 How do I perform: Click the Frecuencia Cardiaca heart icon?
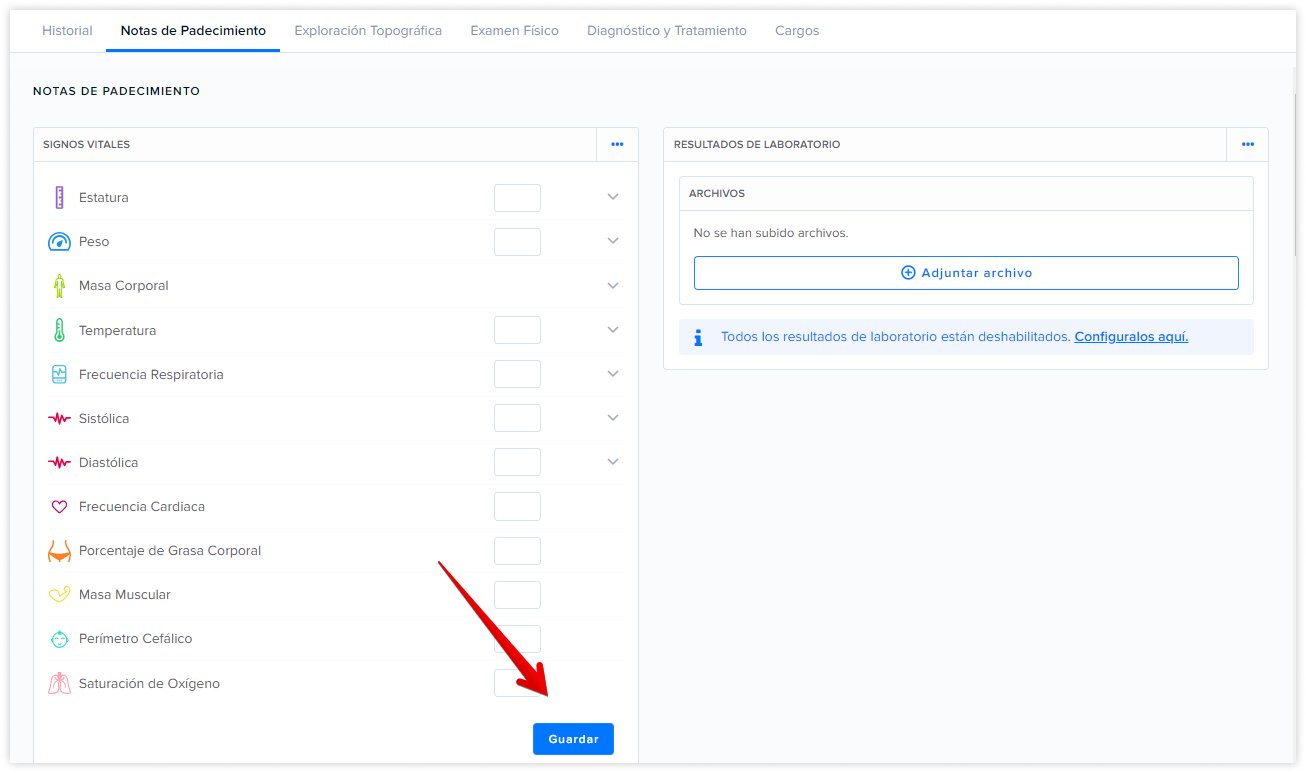pyautogui.click(x=59, y=507)
